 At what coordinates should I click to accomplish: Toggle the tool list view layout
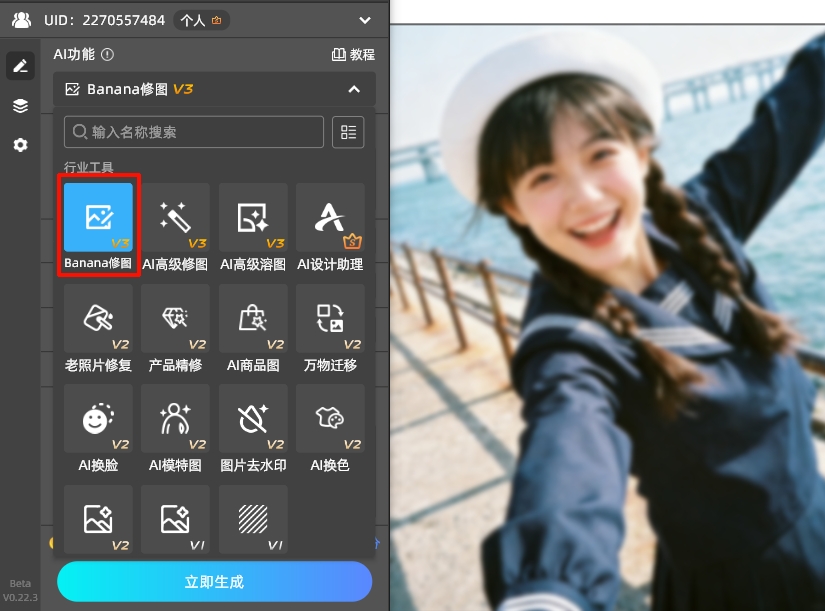[x=348, y=132]
